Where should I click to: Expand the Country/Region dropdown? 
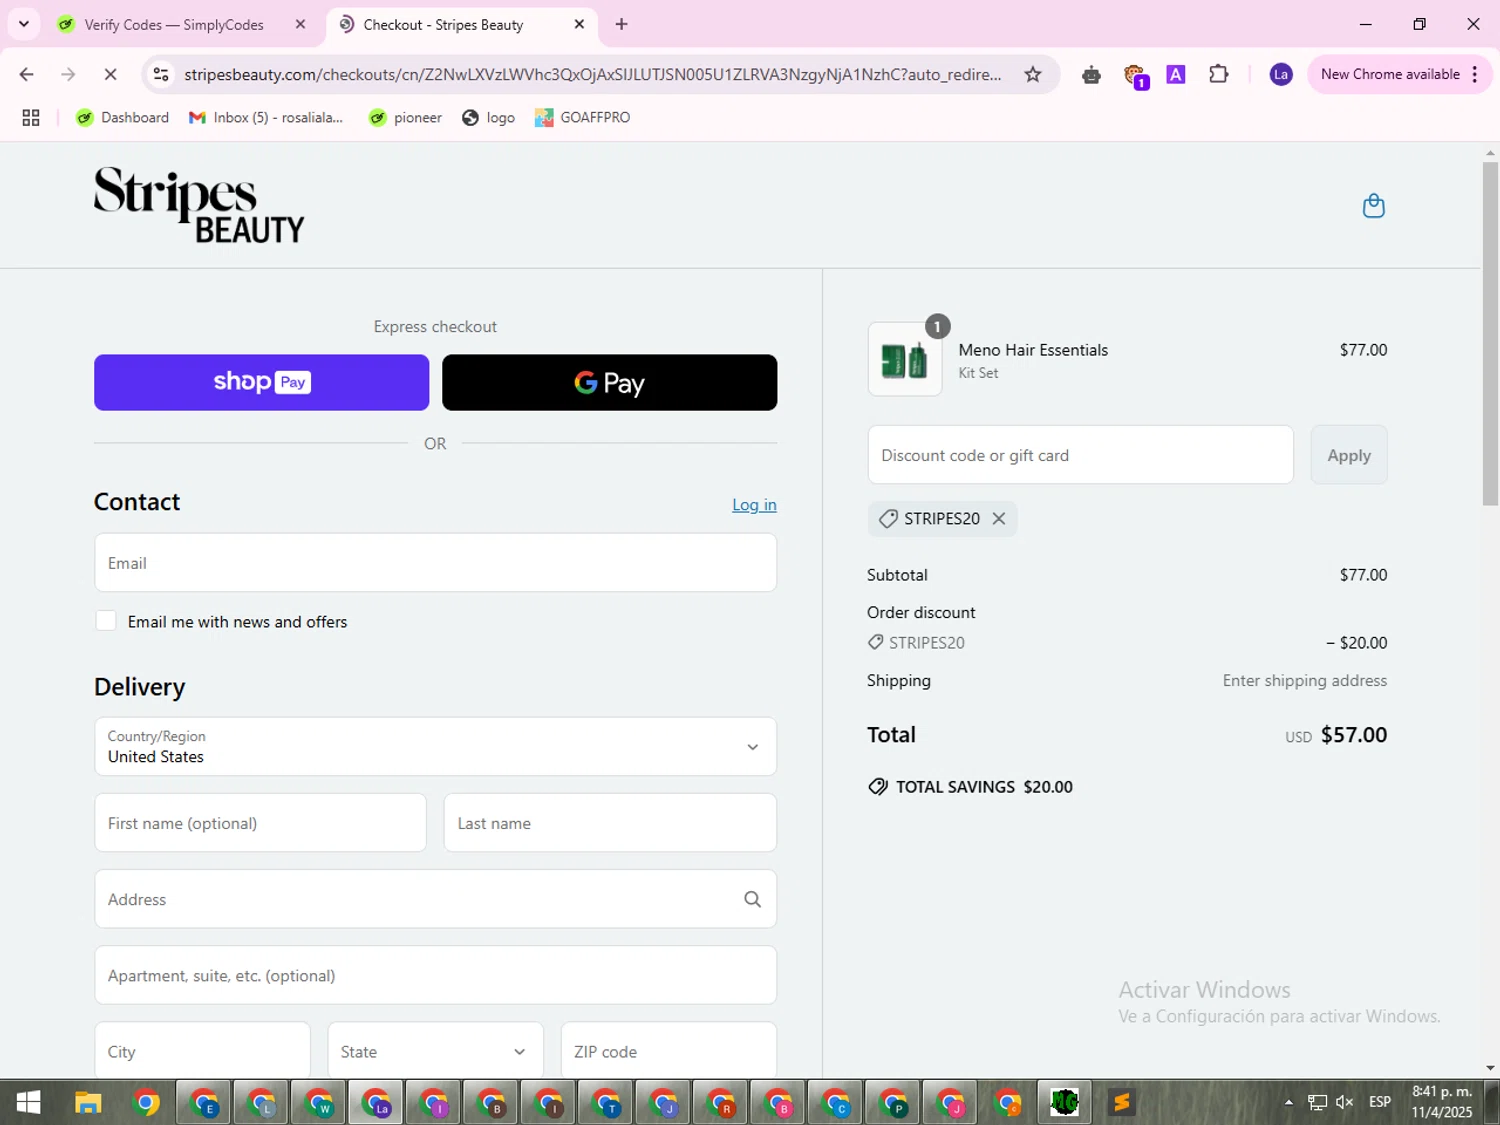click(x=435, y=746)
